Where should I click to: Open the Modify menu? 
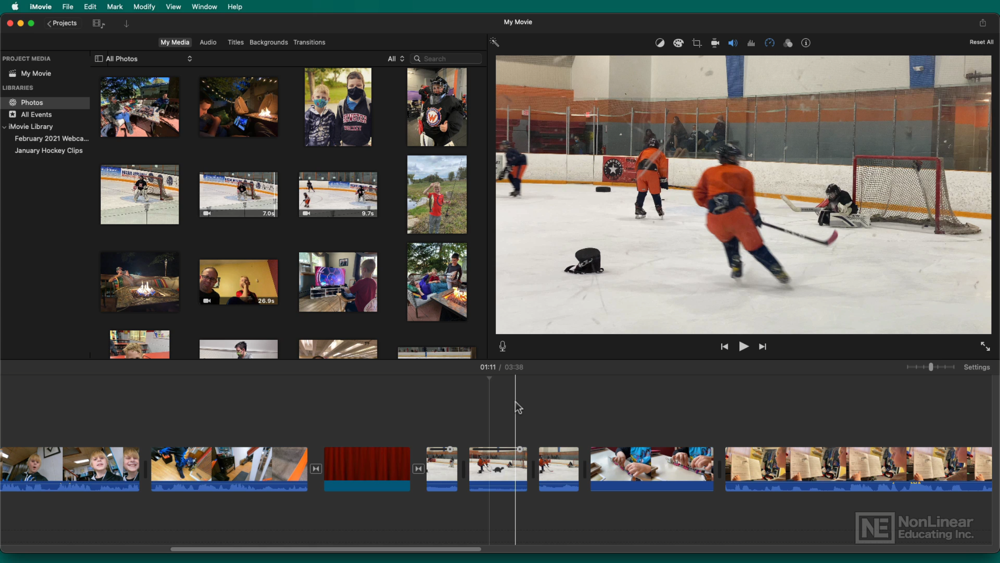tap(144, 6)
